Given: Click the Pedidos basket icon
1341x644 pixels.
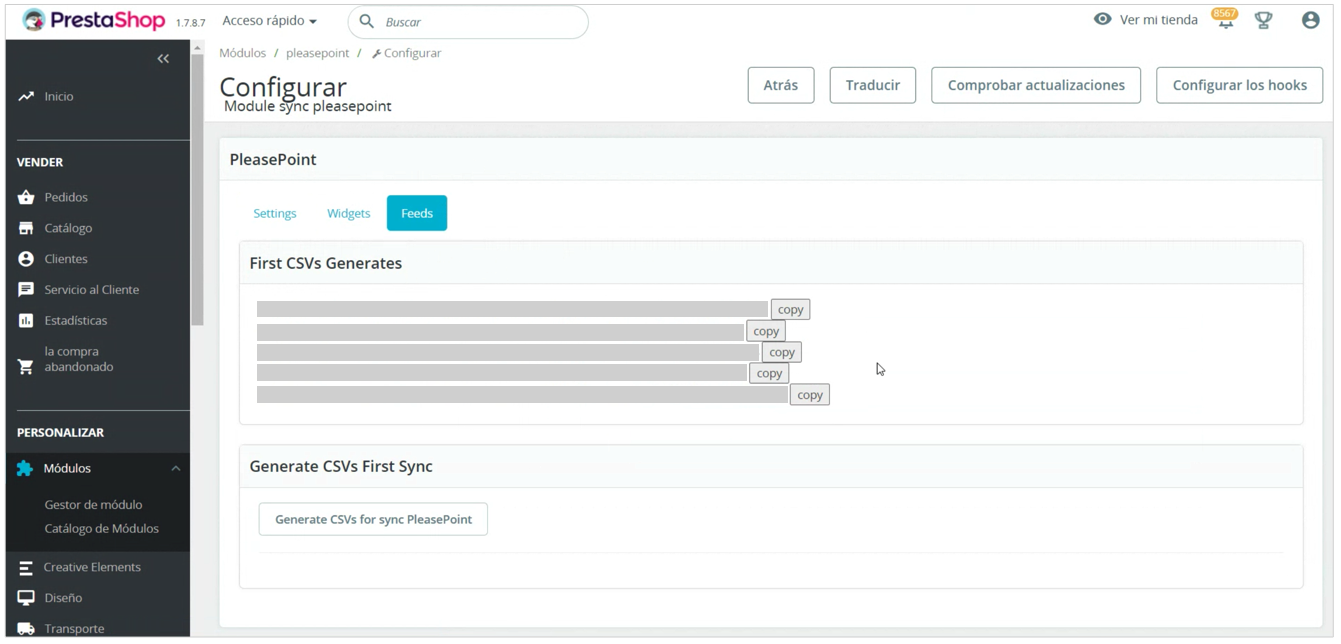Looking at the screenshot, I should click(x=26, y=198).
